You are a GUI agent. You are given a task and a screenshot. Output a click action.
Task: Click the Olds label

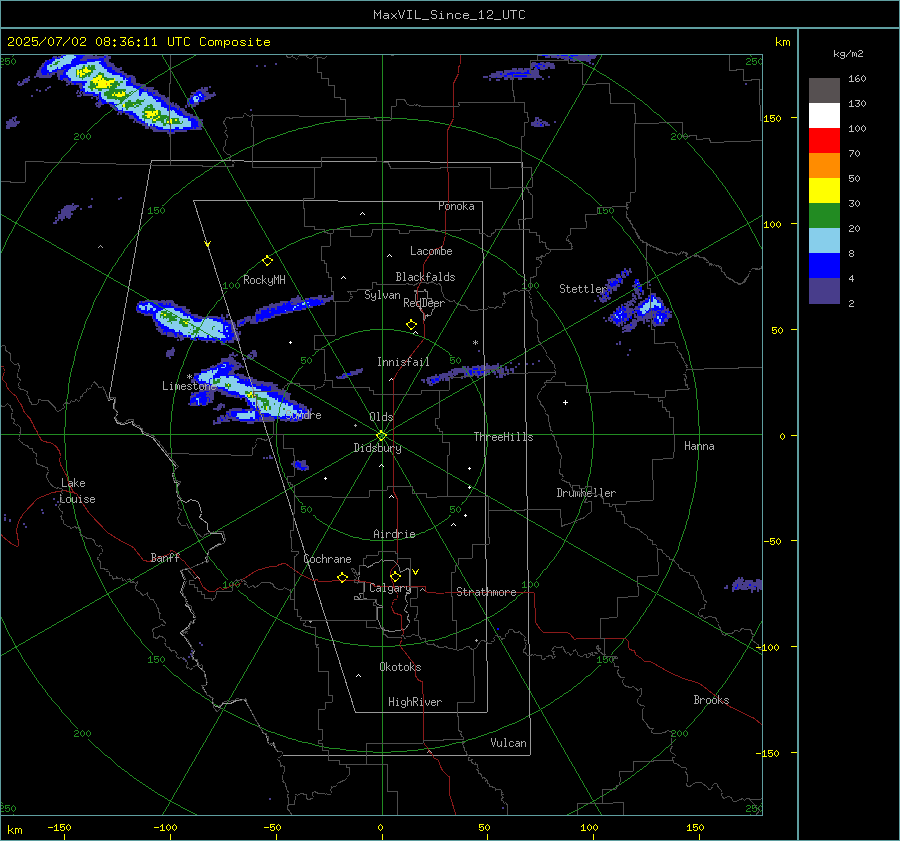(381, 417)
